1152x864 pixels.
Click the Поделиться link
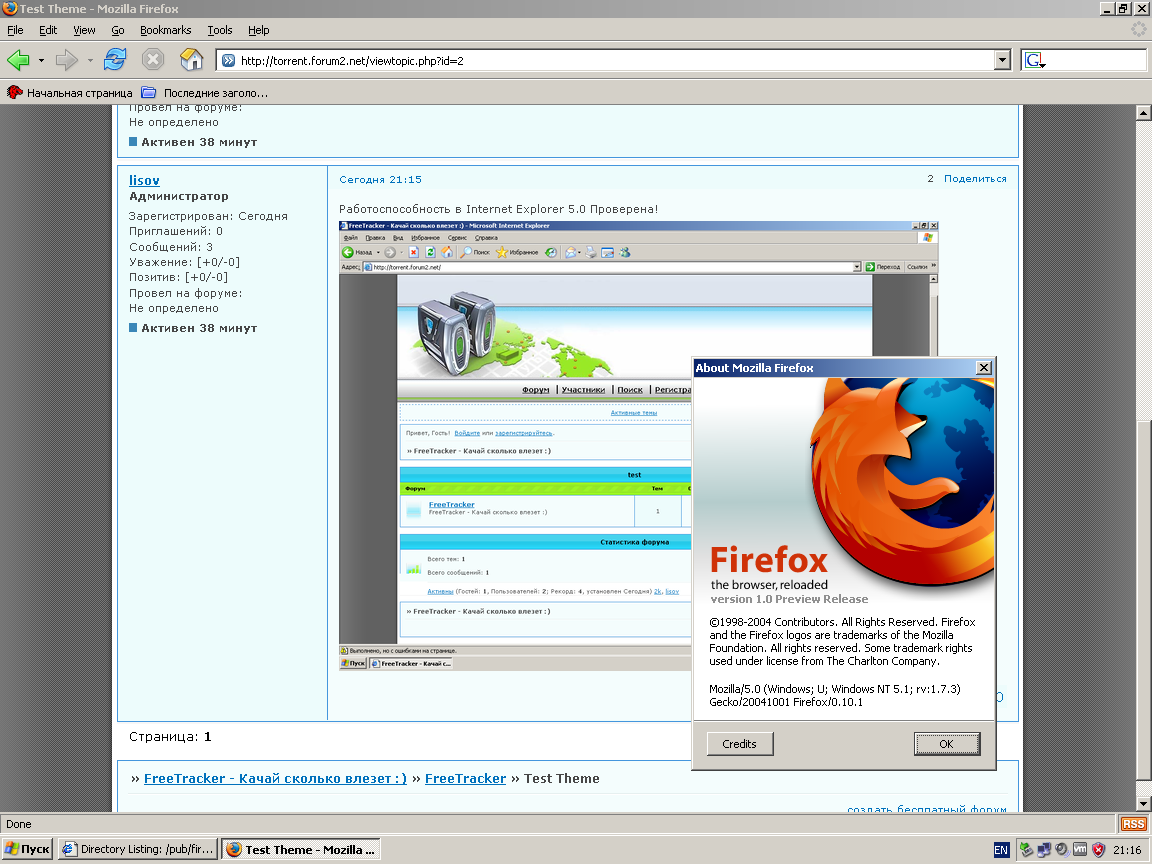[x=975, y=179]
